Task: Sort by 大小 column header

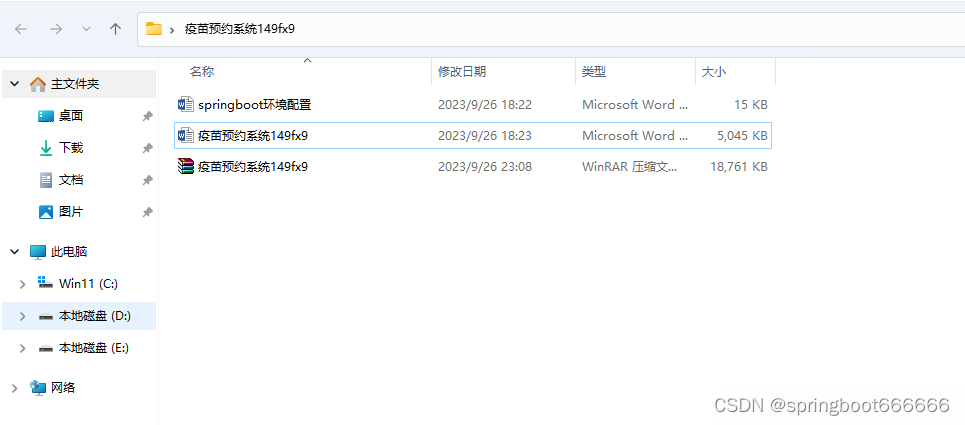Action: (x=714, y=72)
